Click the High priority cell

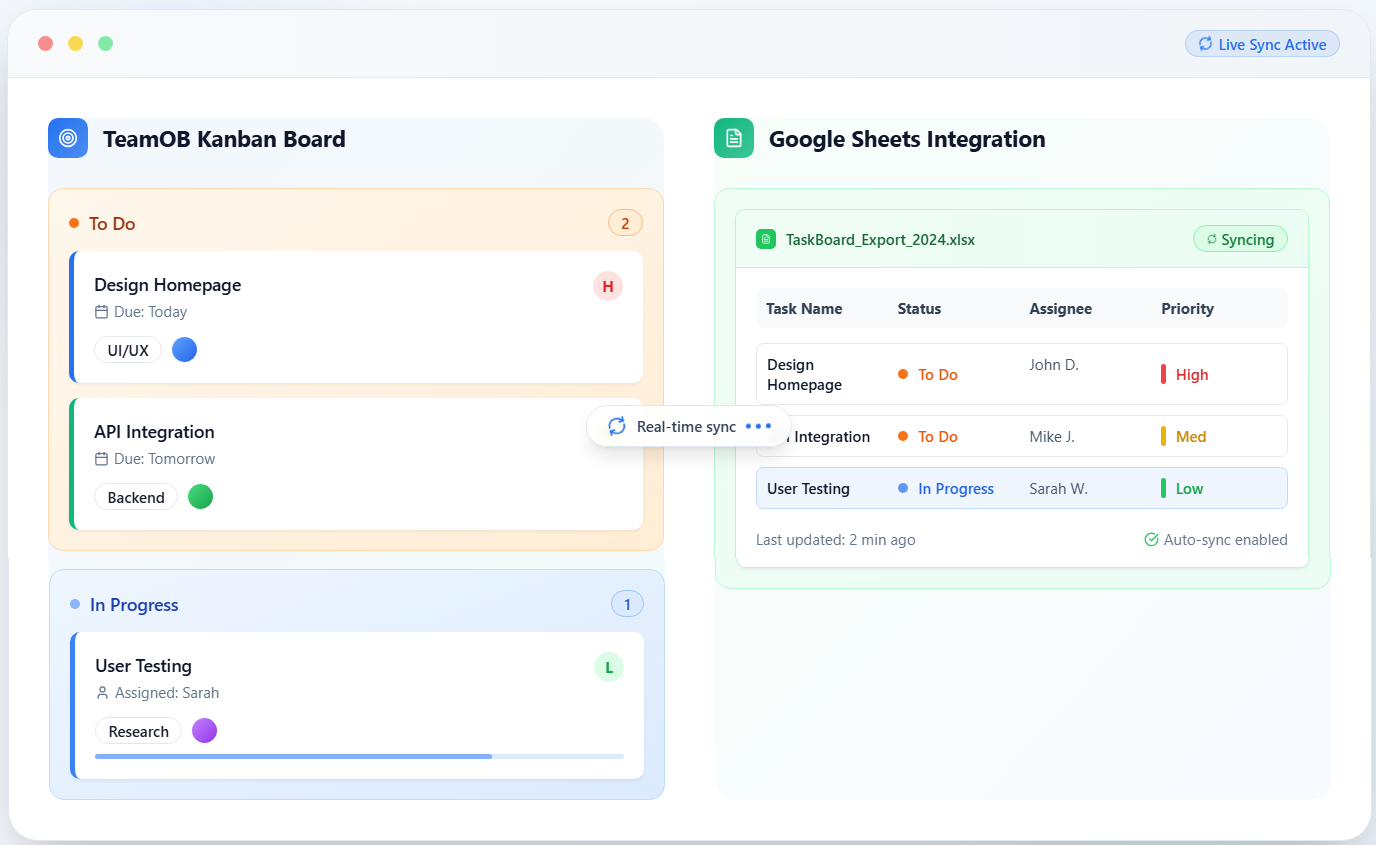pos(1185,374)
